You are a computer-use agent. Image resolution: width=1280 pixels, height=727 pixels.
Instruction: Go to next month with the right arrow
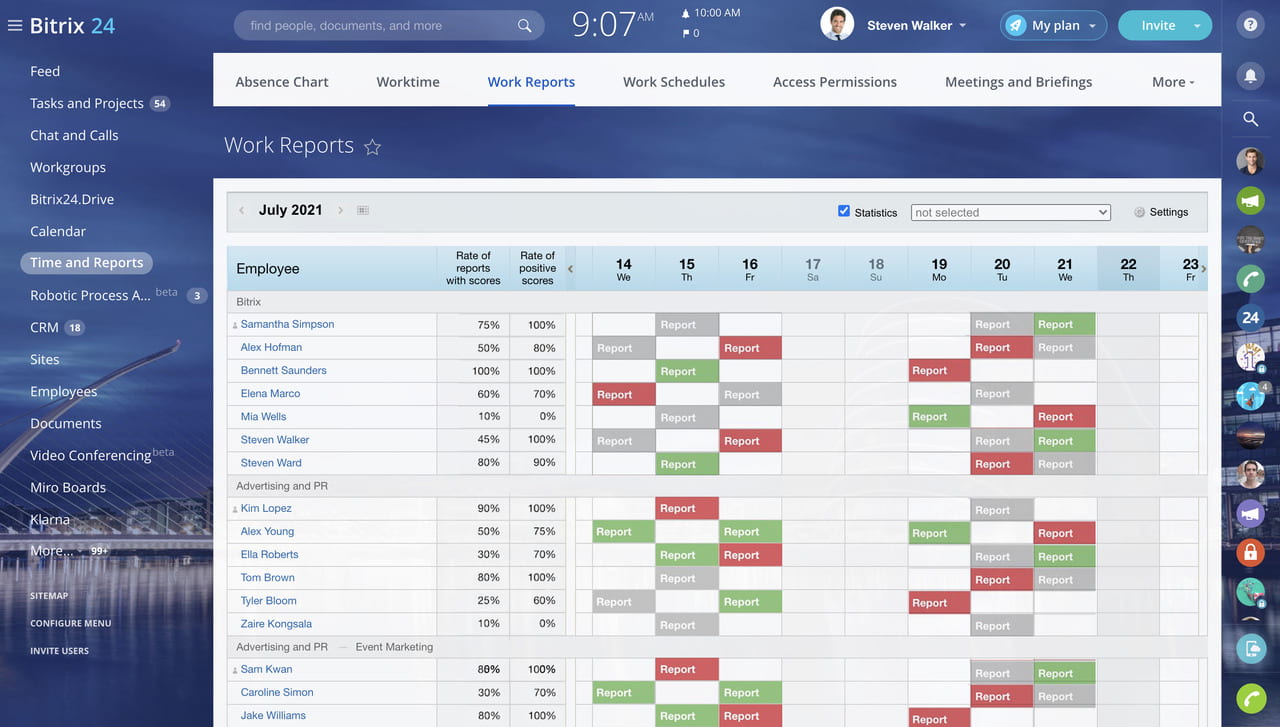340,210
